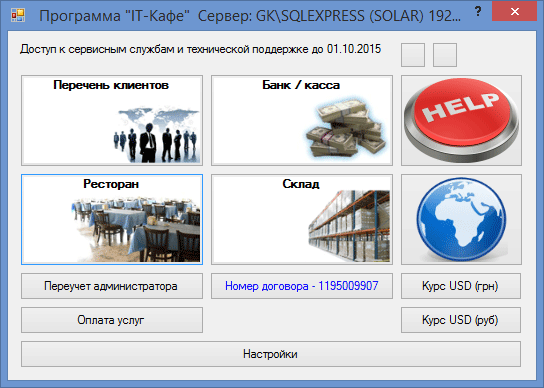Click the Оплата услуг button
544x388 pixels.
pyautogui.click(x=112, y=320)
